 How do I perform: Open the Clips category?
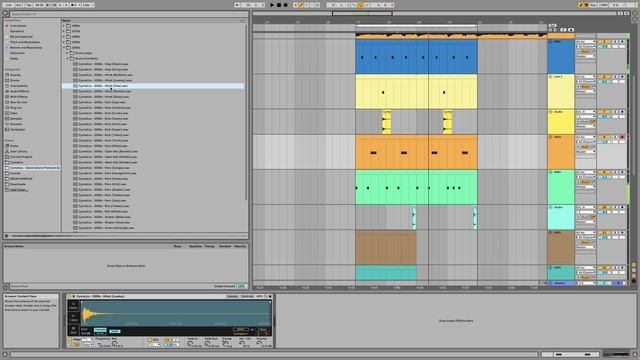(14, 113)
